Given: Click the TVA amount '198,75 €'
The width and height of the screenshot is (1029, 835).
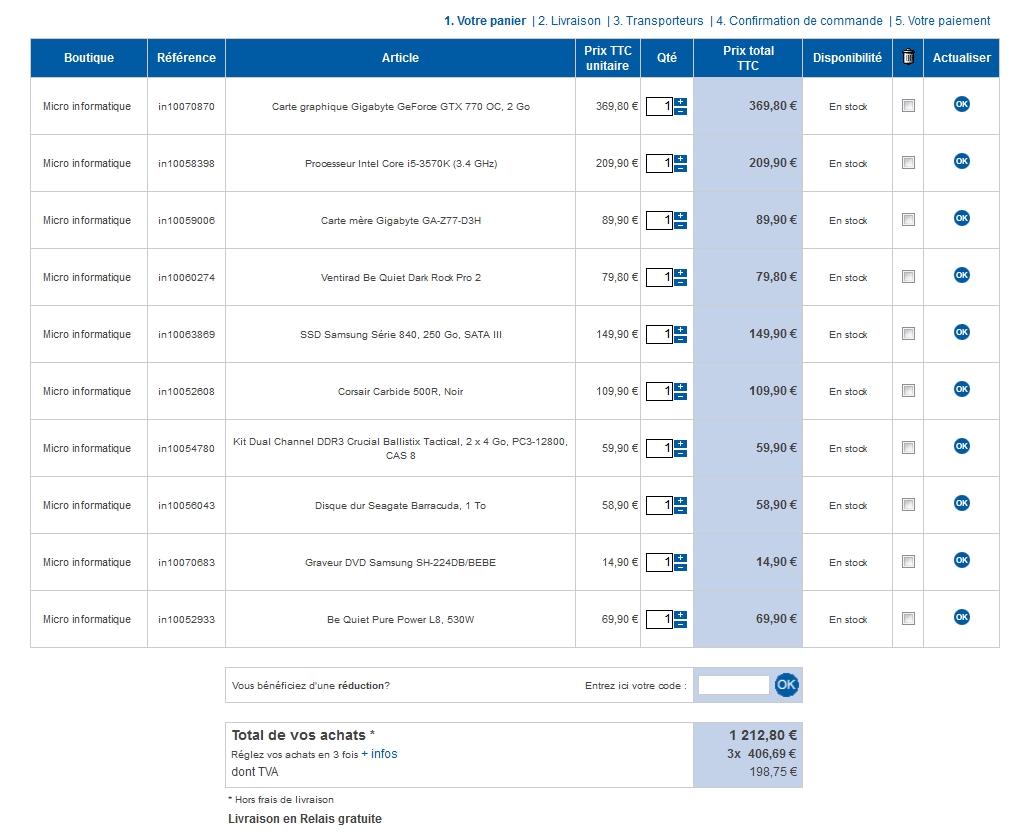Looking at the screenshot, I should pyautogui.click(x=773, y=772).
